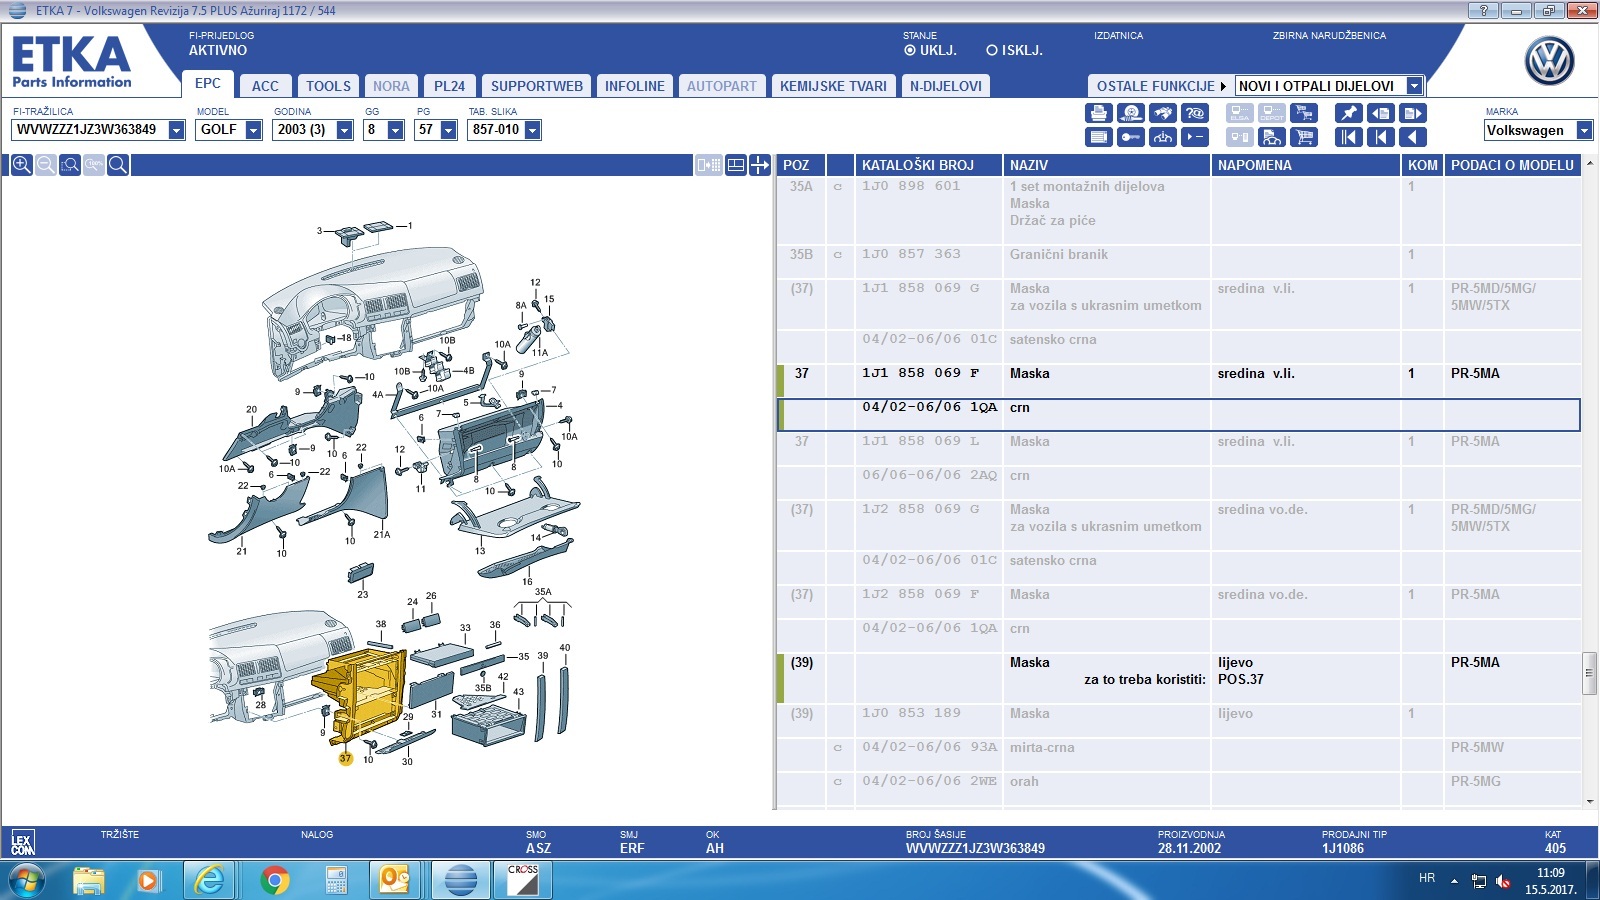The height and width of the screenshot is (900, 1600).
Task: Click the scroll down arrow of parts list
Action: pyautogui.click(x=1589, y=801)
